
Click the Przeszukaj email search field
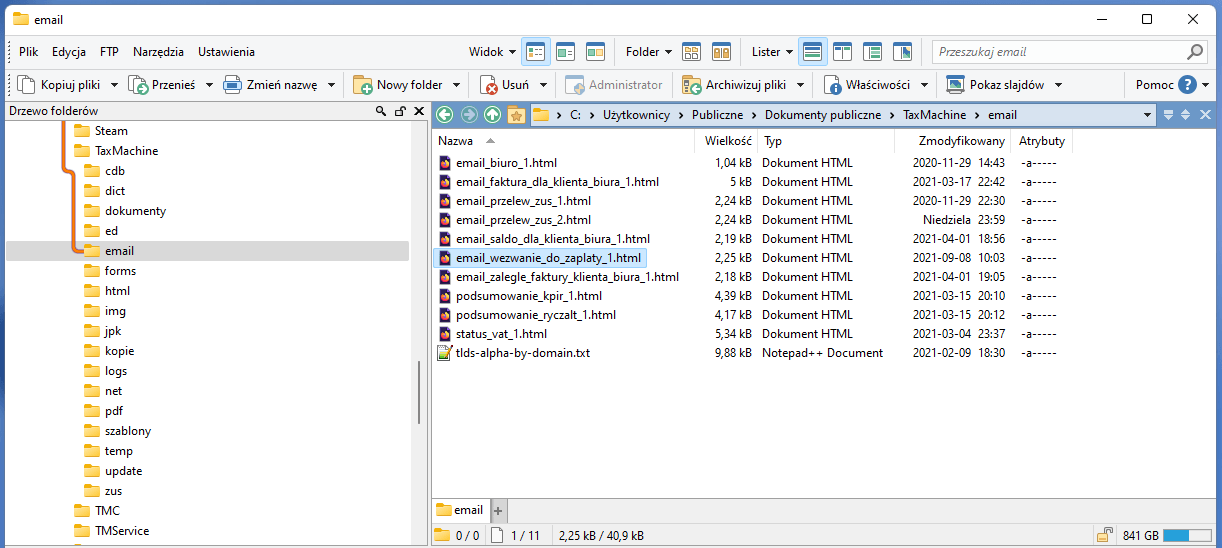(1058, 52)
